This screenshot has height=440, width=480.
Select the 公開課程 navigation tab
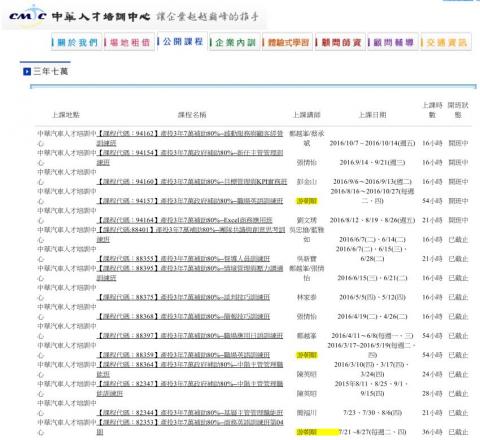[x=182, y=41]
